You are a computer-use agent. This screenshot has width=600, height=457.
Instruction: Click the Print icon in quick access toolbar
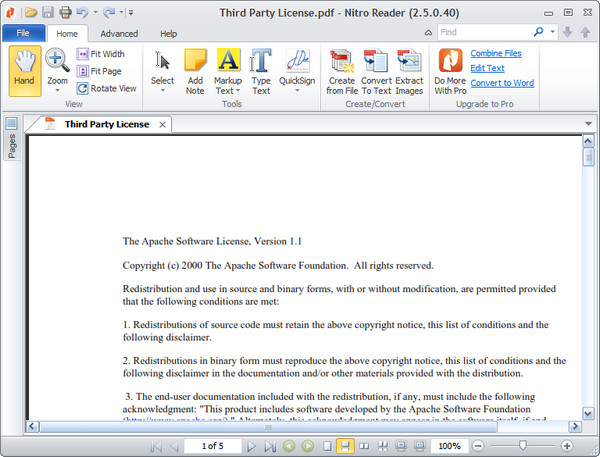[x=65, y=13]
